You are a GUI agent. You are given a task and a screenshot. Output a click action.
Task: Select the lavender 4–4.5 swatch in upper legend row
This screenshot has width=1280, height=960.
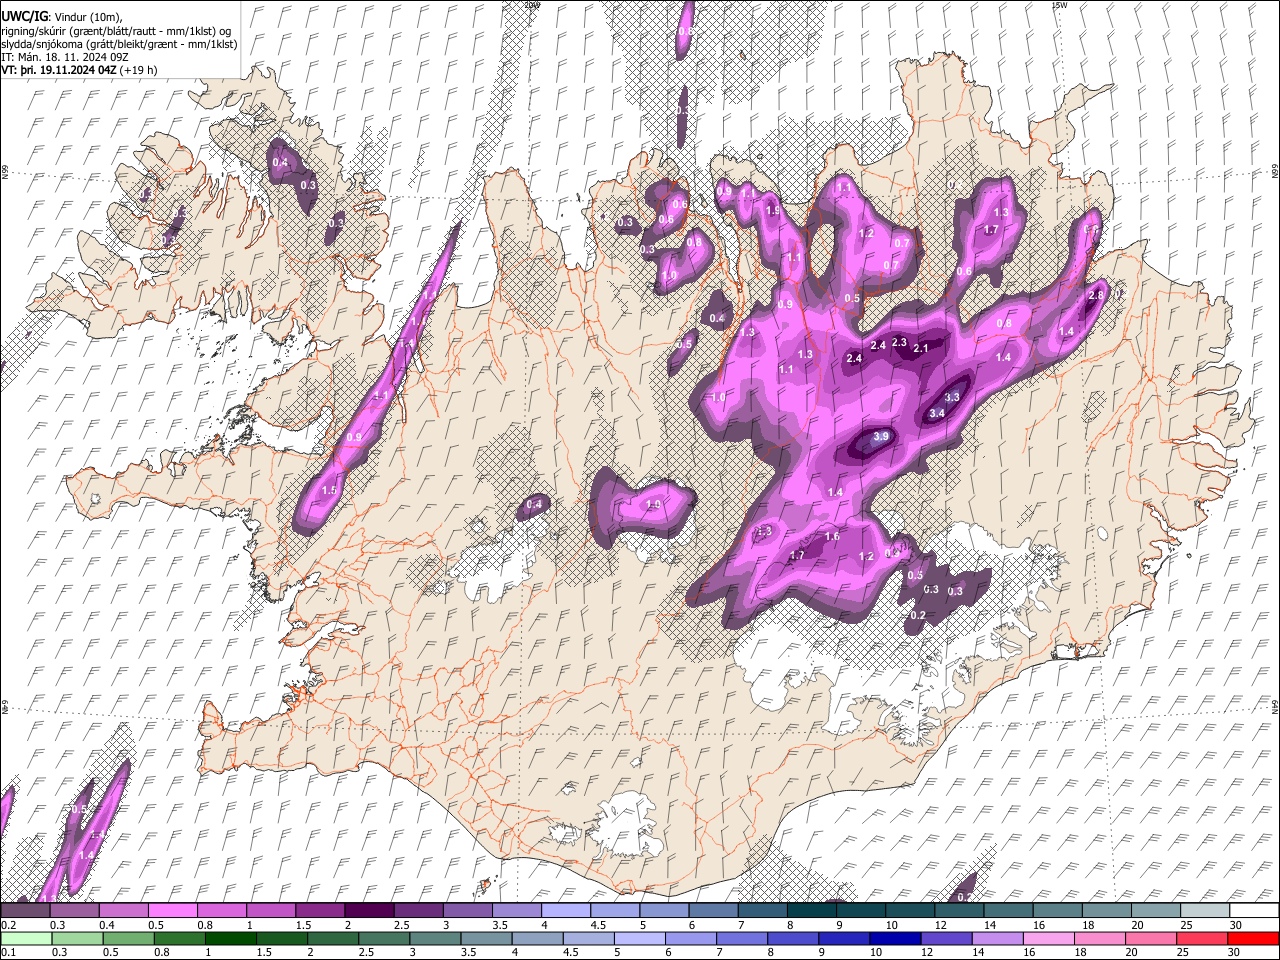[x=564, y=910]
